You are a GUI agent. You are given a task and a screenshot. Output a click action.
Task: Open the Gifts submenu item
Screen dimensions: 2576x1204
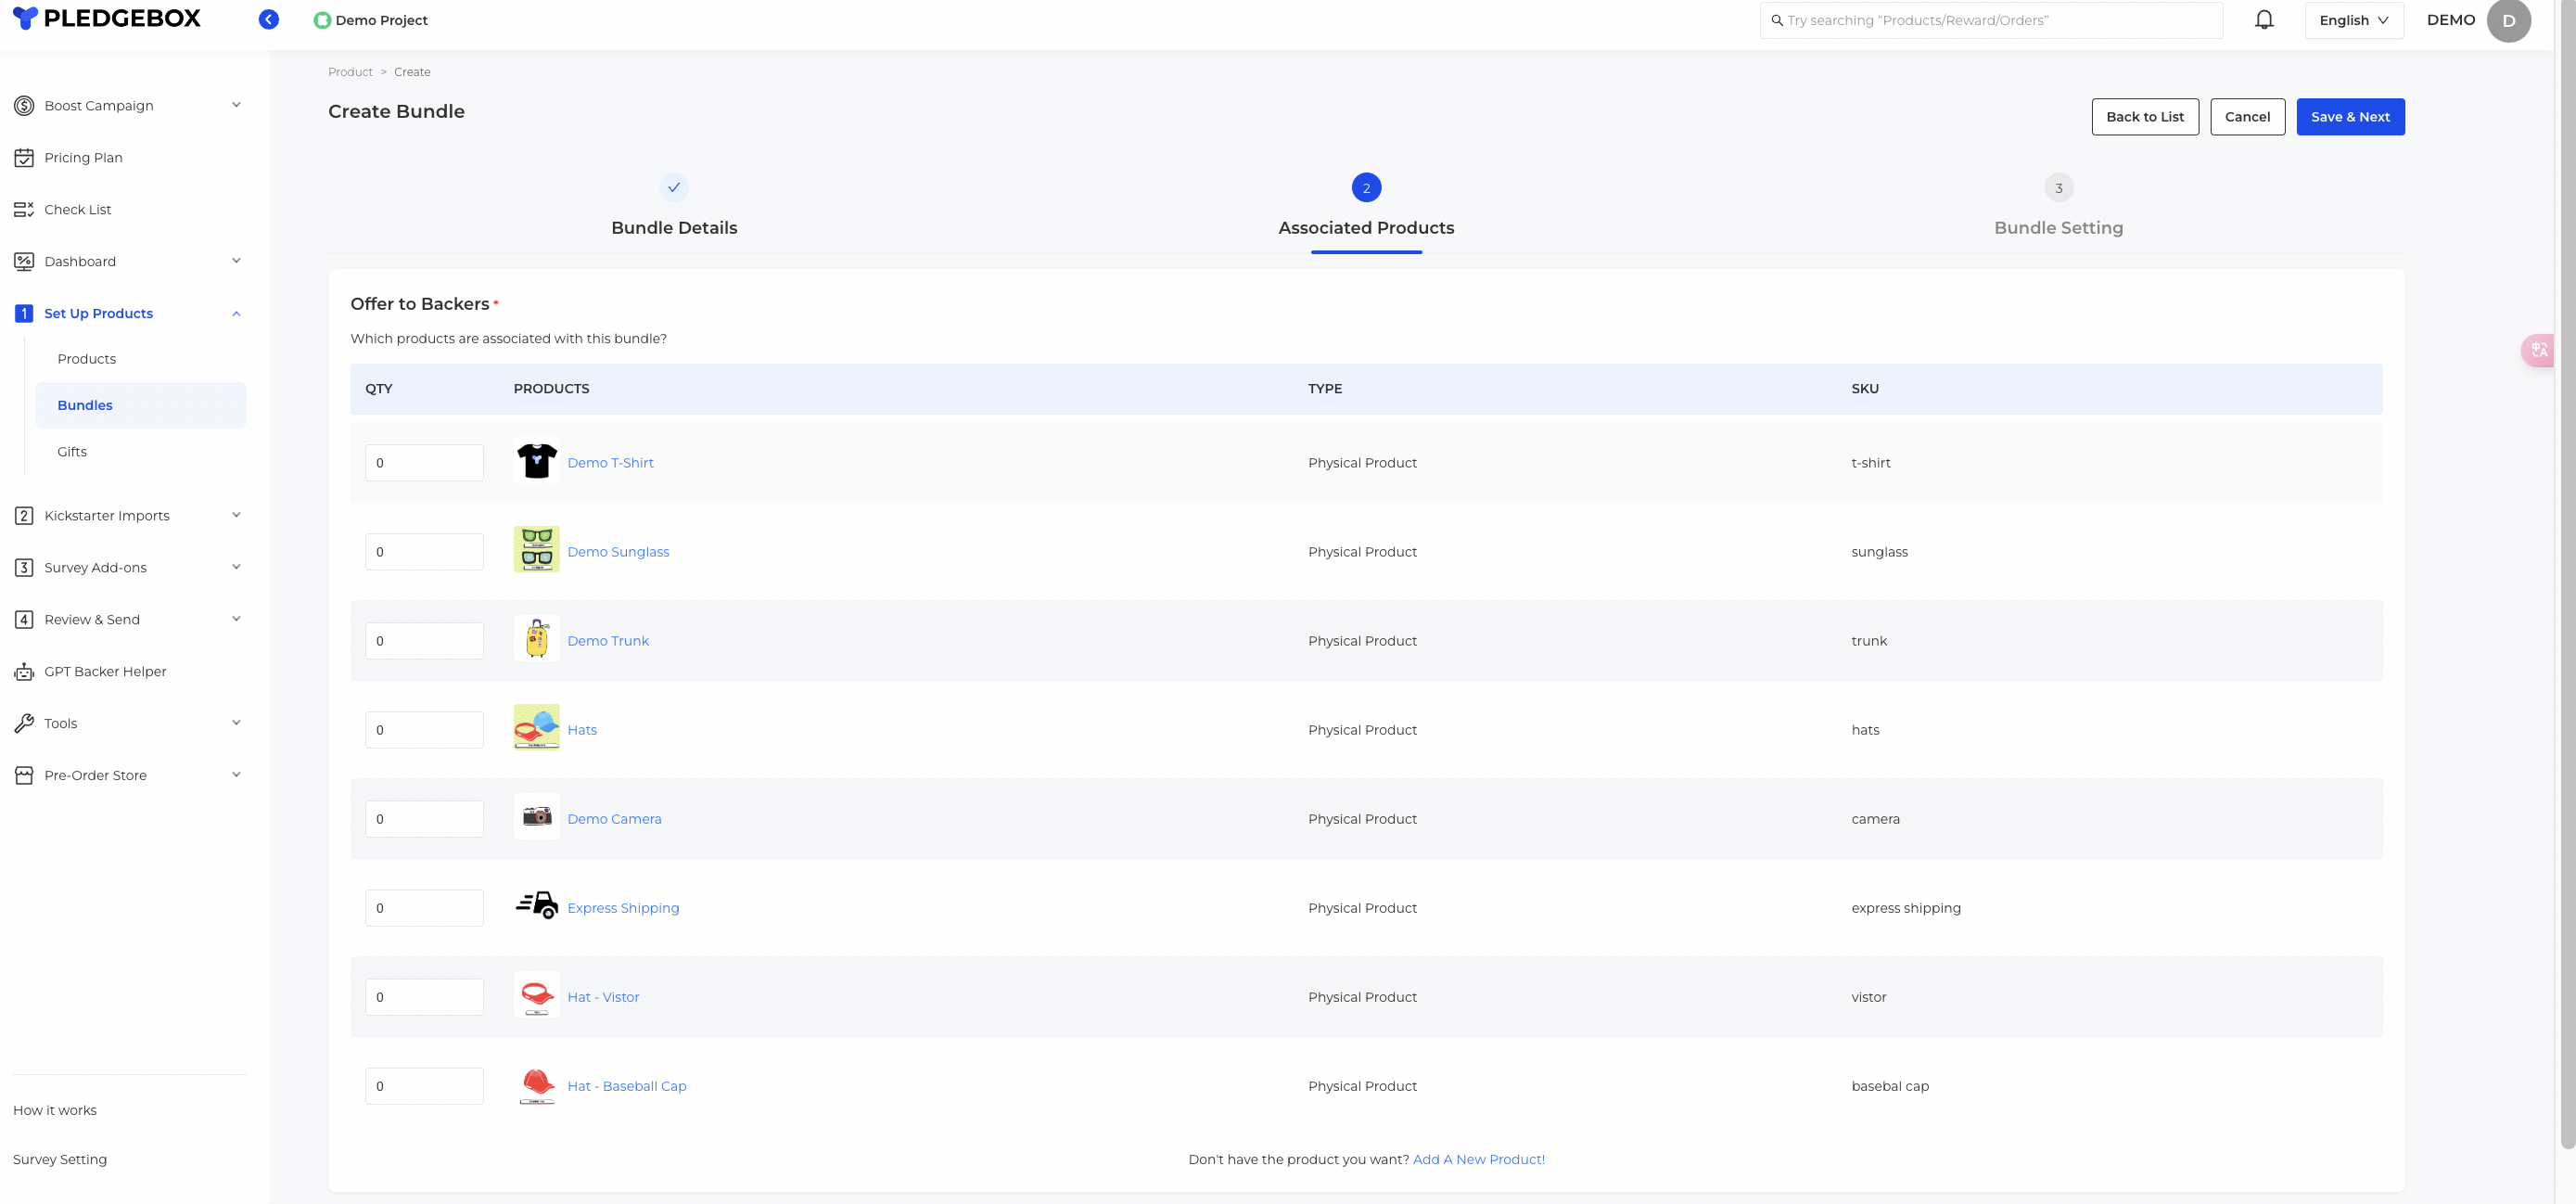click(72, 452)
